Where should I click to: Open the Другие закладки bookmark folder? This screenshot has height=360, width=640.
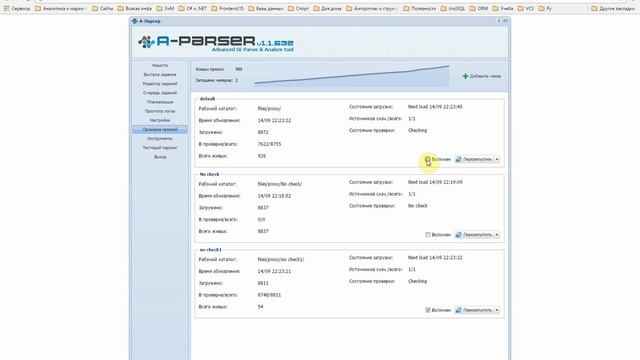click(613, 8)
